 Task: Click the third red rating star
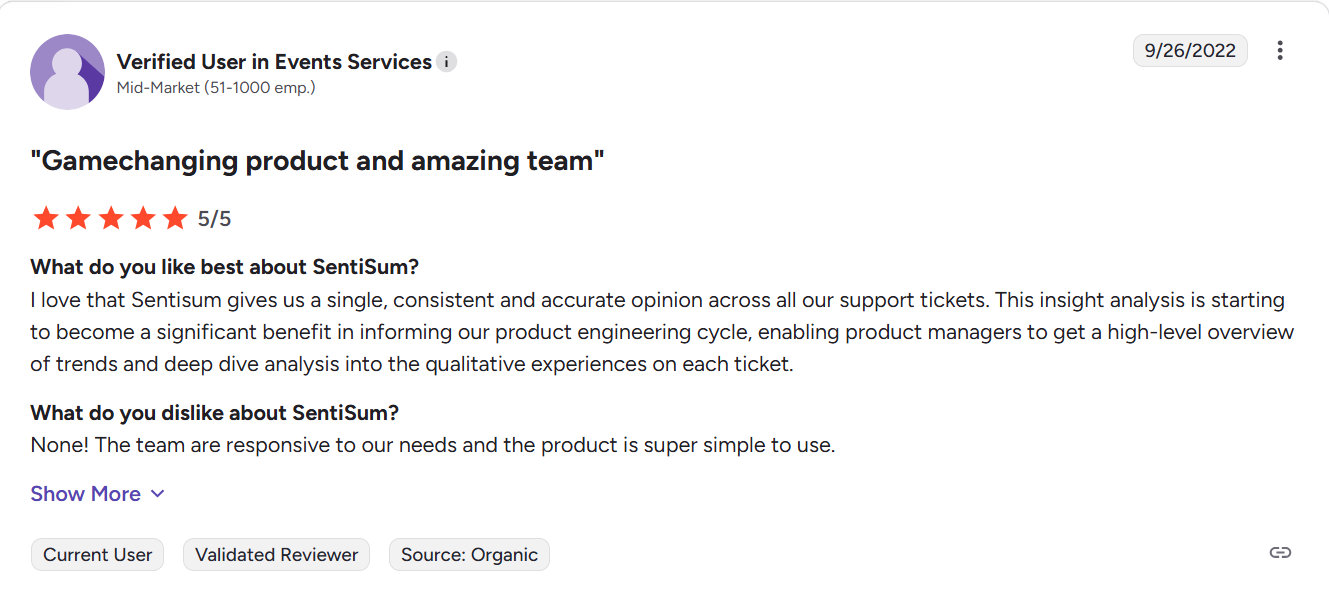(x=111, y=218)
